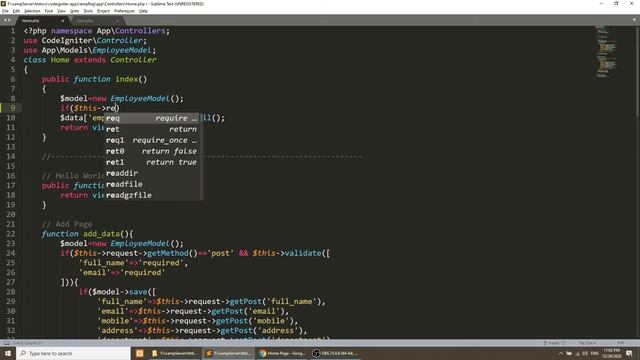Open the Preferences menu
This screenshot has width=640, height=360.
124,11
